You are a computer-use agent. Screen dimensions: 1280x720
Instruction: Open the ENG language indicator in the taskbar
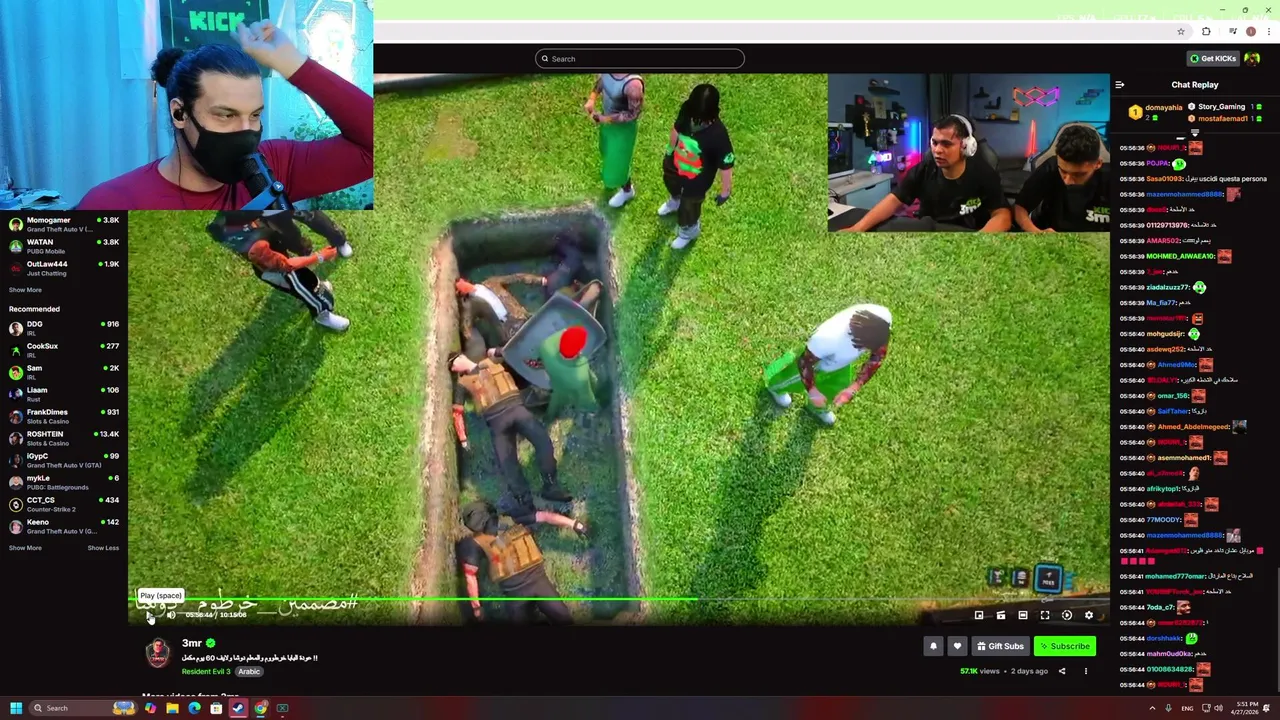point(1188,708)
